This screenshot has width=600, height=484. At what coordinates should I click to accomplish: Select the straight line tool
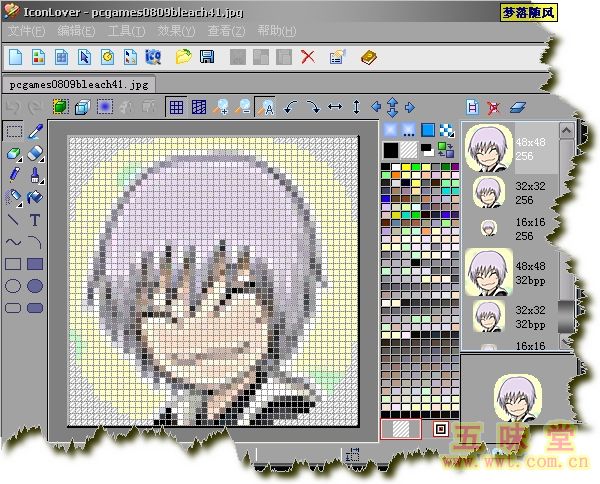coord(13,219)
